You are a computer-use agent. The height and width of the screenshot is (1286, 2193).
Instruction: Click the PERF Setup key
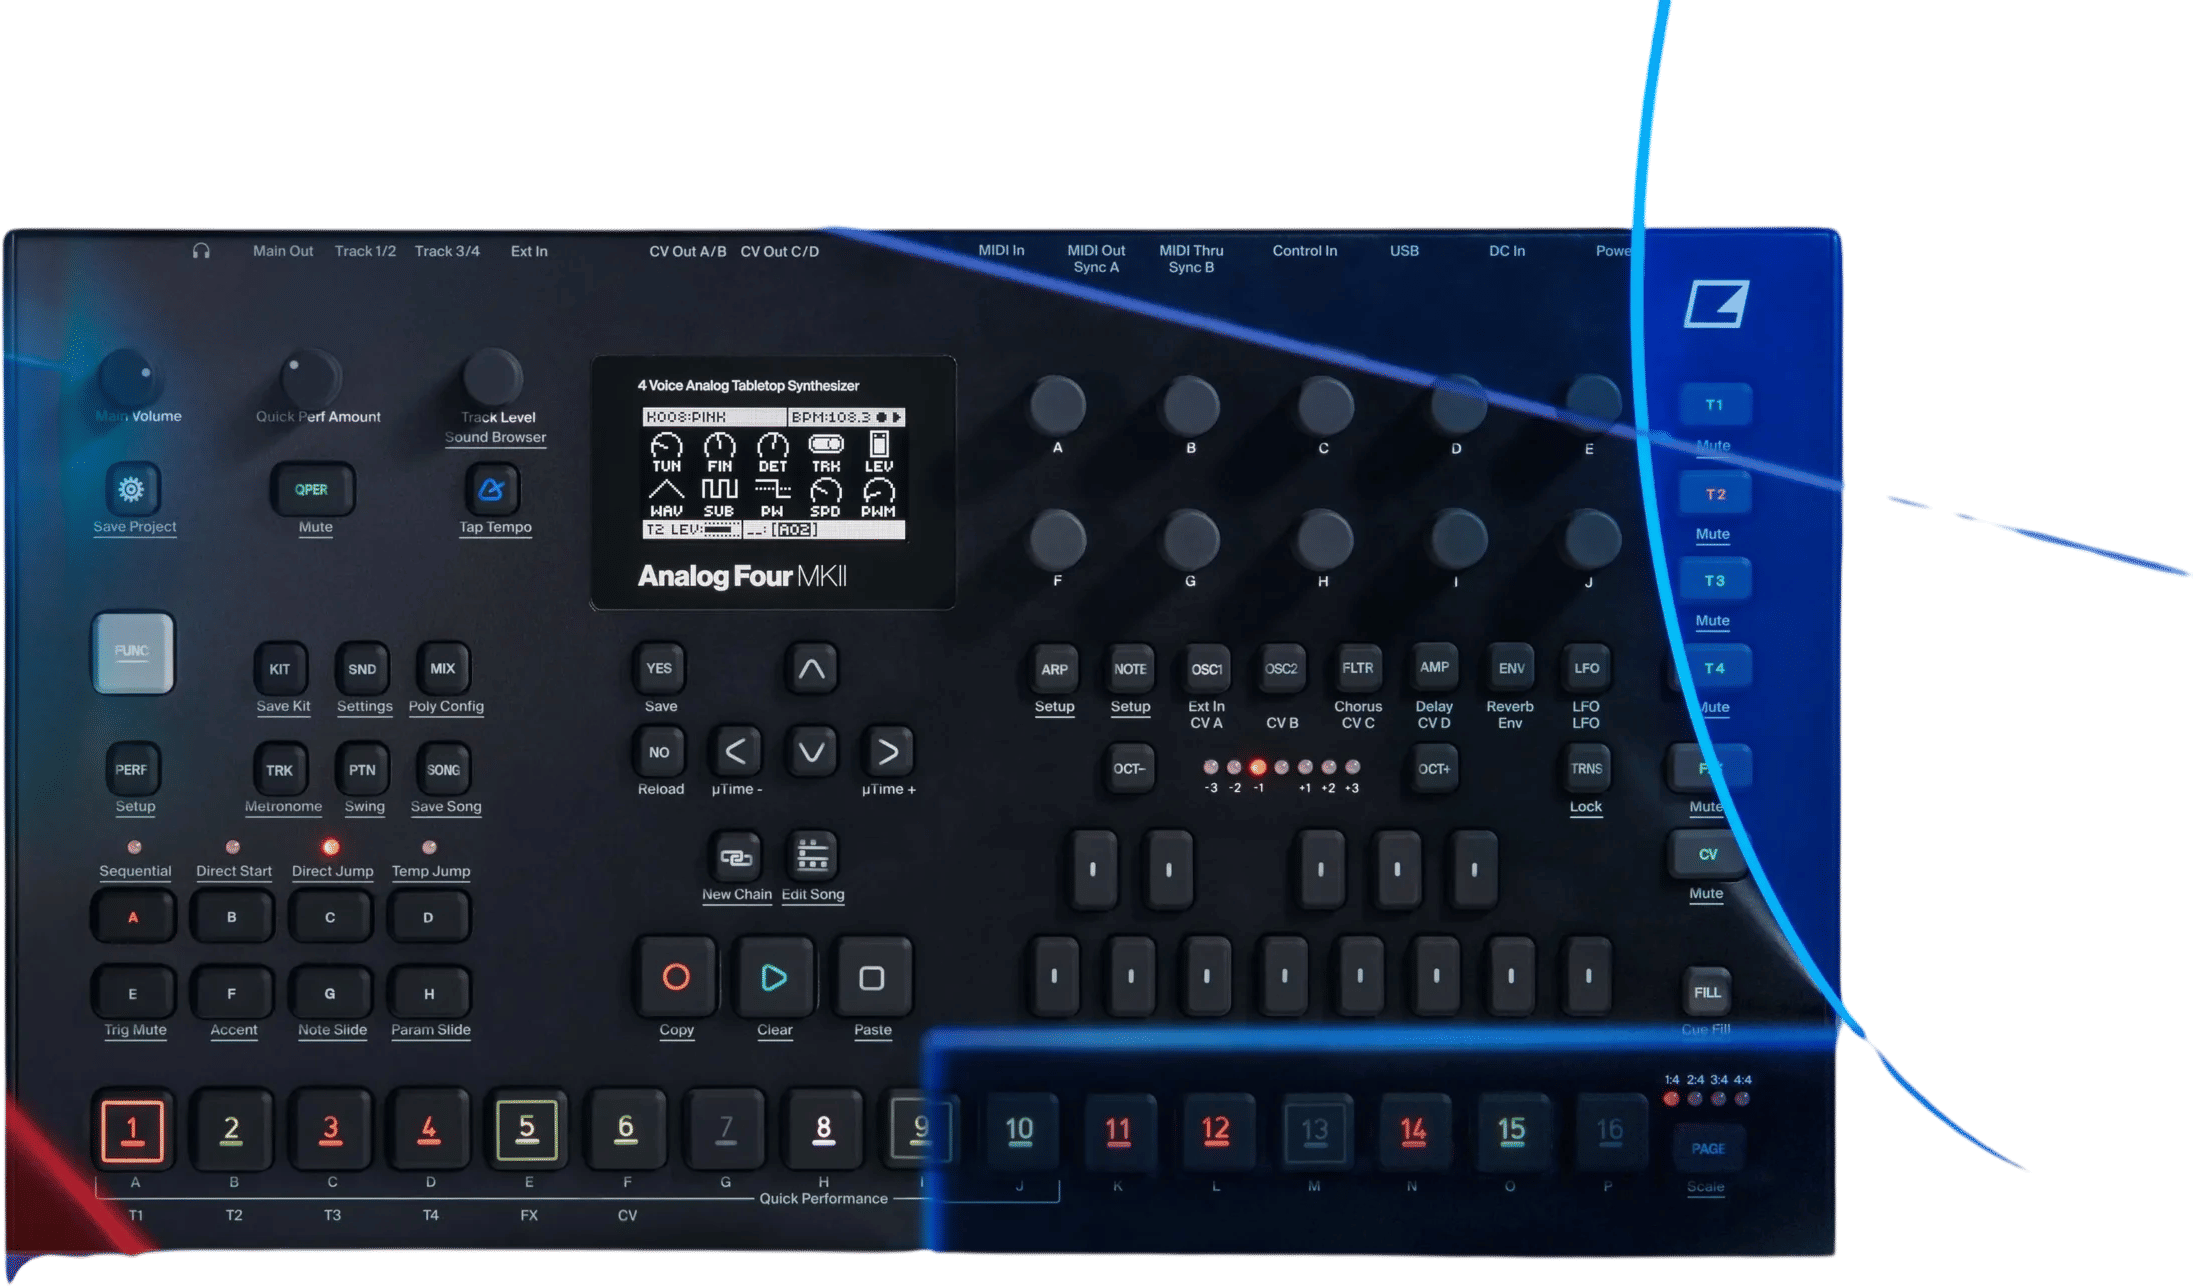[132, 769]
